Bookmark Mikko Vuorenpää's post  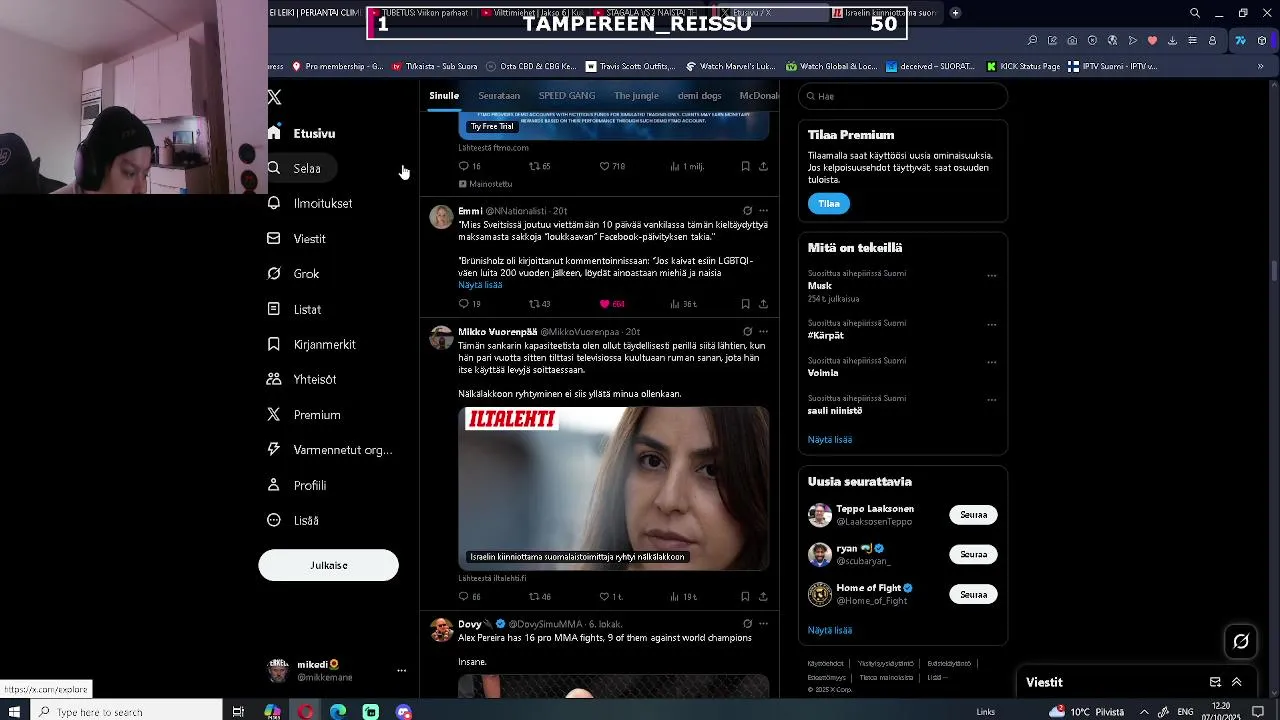click(x=745, y=597)
